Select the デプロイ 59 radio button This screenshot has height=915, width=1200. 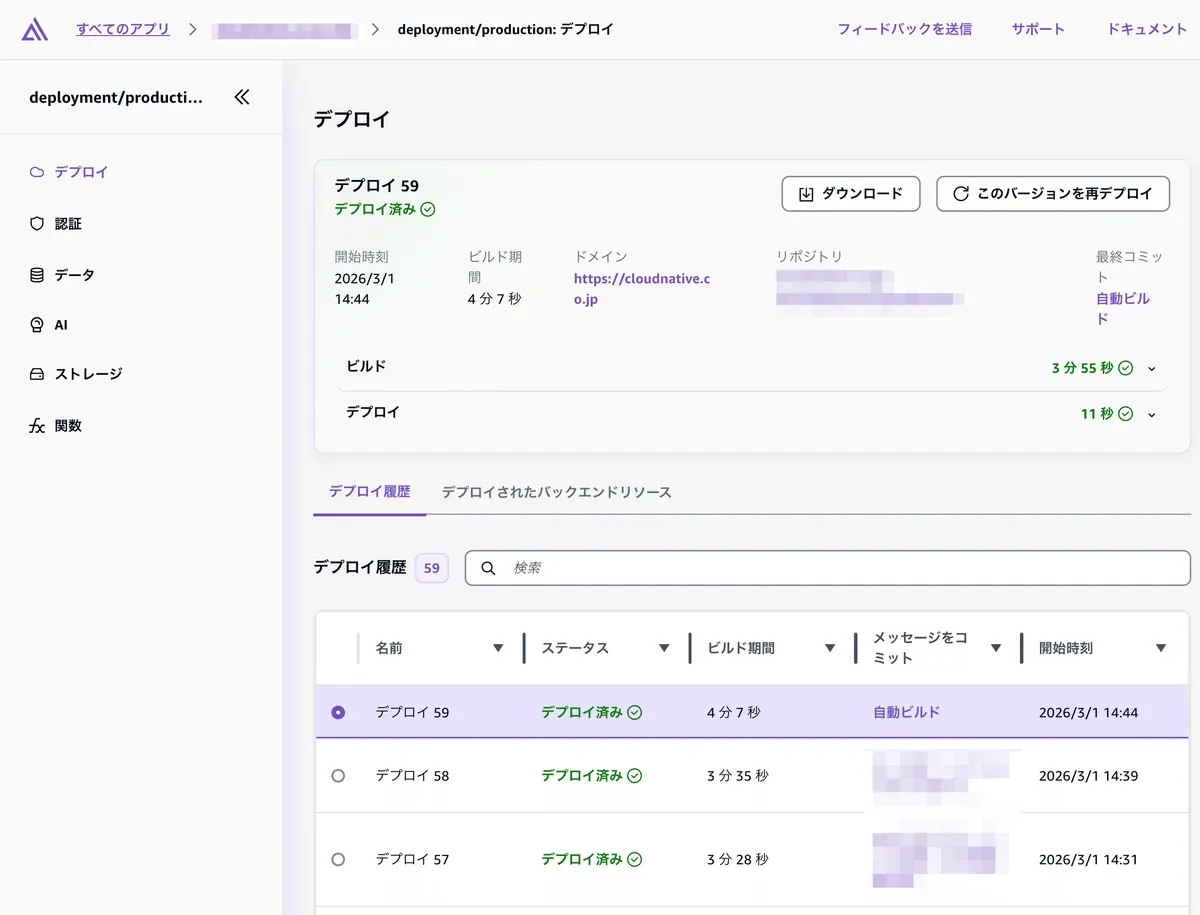338,713
